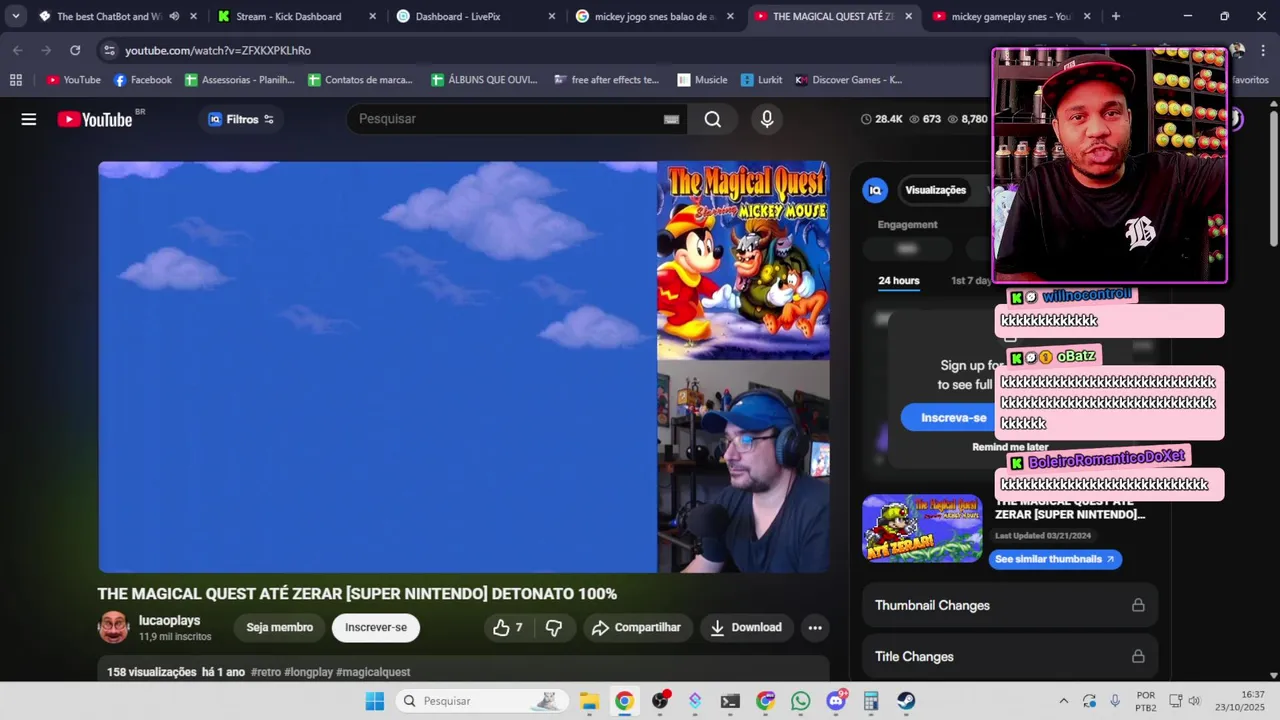
Task: Open the Assessorias - Planilh... bookmark
Action: 240,80
